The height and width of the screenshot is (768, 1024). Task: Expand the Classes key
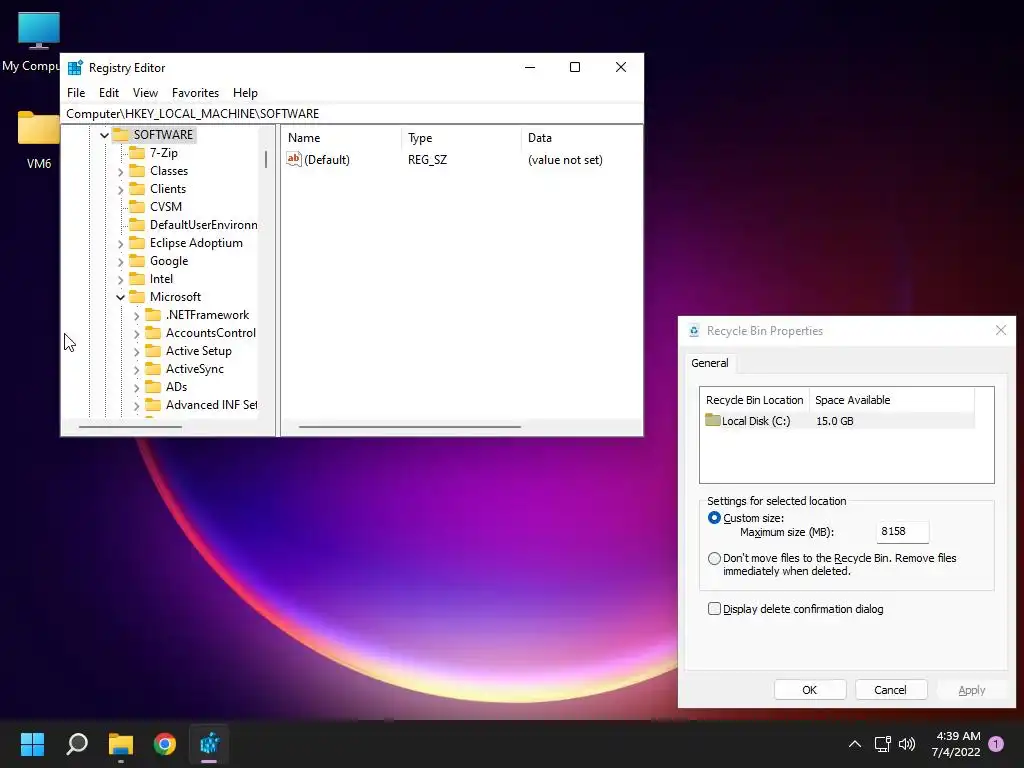[x=121, y=171]
